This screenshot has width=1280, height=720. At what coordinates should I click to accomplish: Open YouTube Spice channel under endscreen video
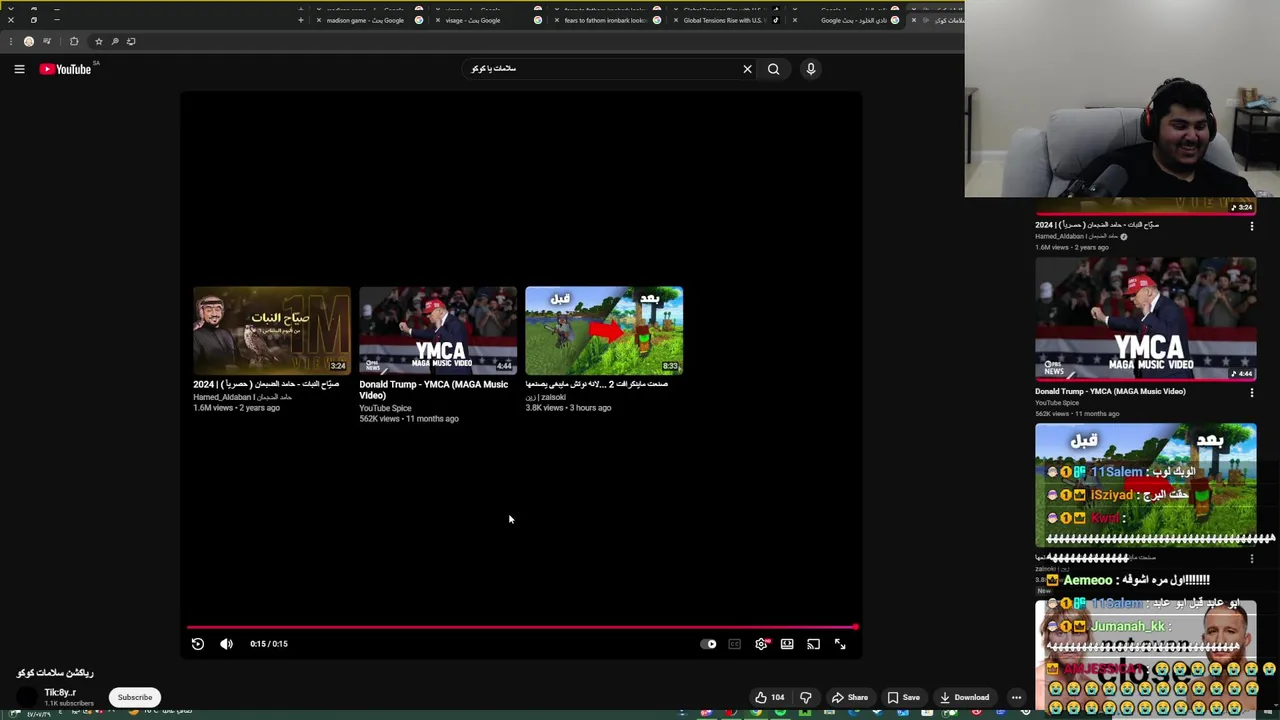coord(385,408)
